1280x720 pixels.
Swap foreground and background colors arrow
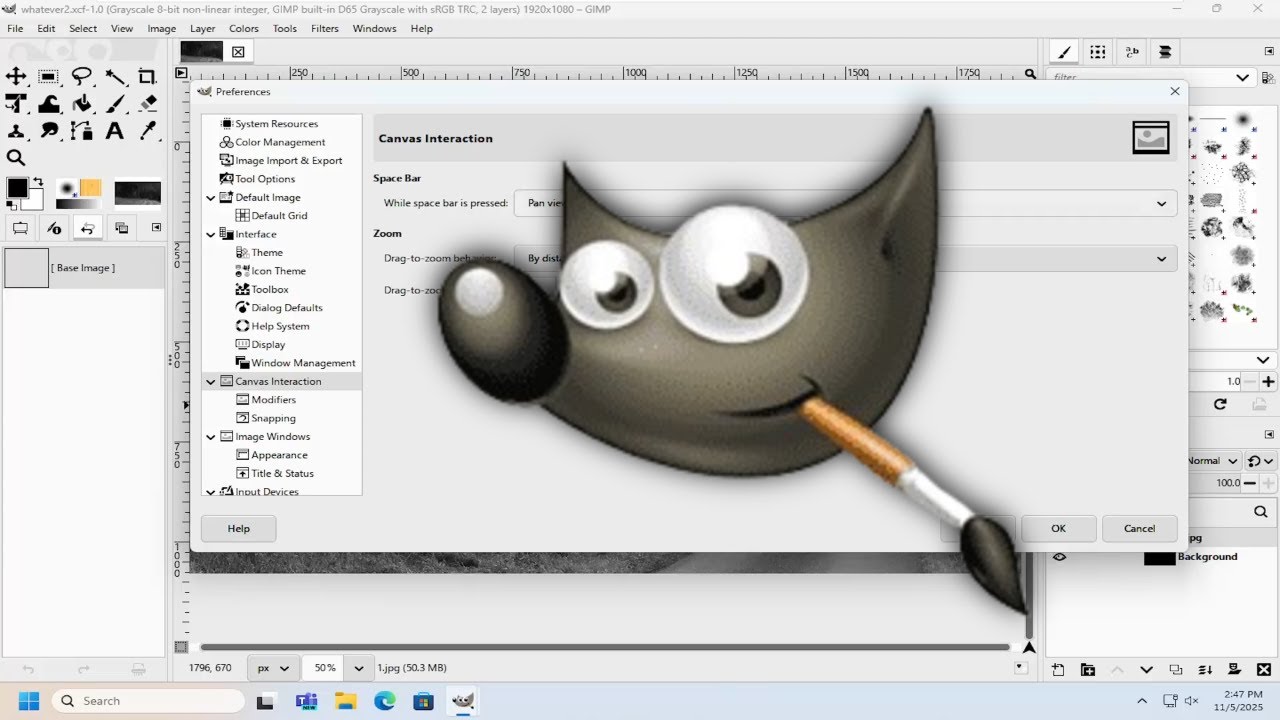(x=37, y=181)
